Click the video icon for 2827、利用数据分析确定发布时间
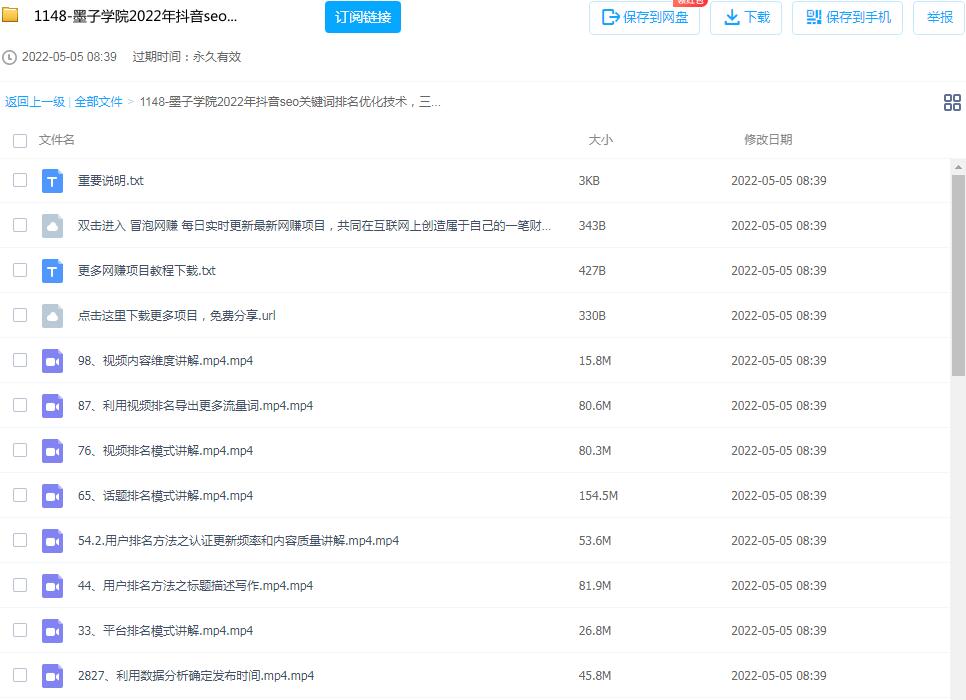 tap(52, 675)
